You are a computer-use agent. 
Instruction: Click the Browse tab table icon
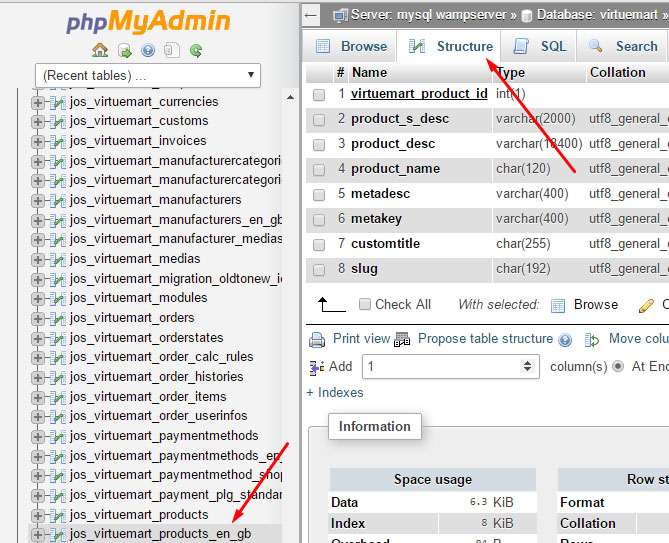click(x=323, y=46)
